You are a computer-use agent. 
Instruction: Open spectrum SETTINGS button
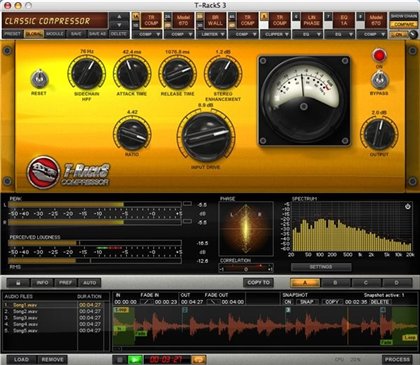[x=321, y=267]
